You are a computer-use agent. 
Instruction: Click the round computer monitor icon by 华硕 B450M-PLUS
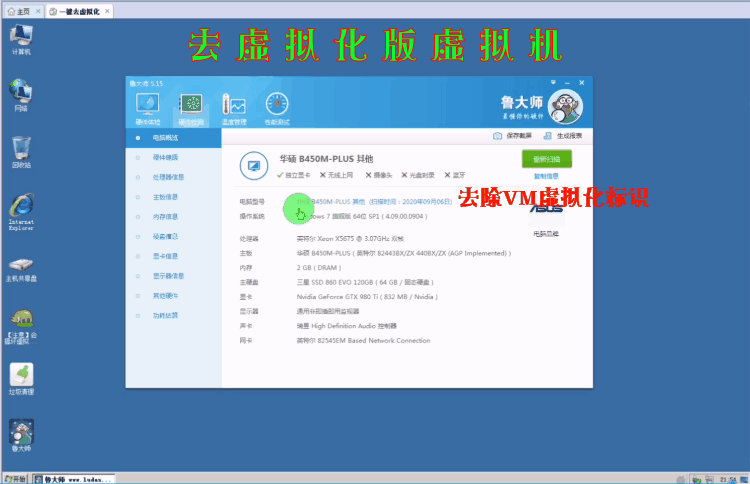[x=254, y=166]
